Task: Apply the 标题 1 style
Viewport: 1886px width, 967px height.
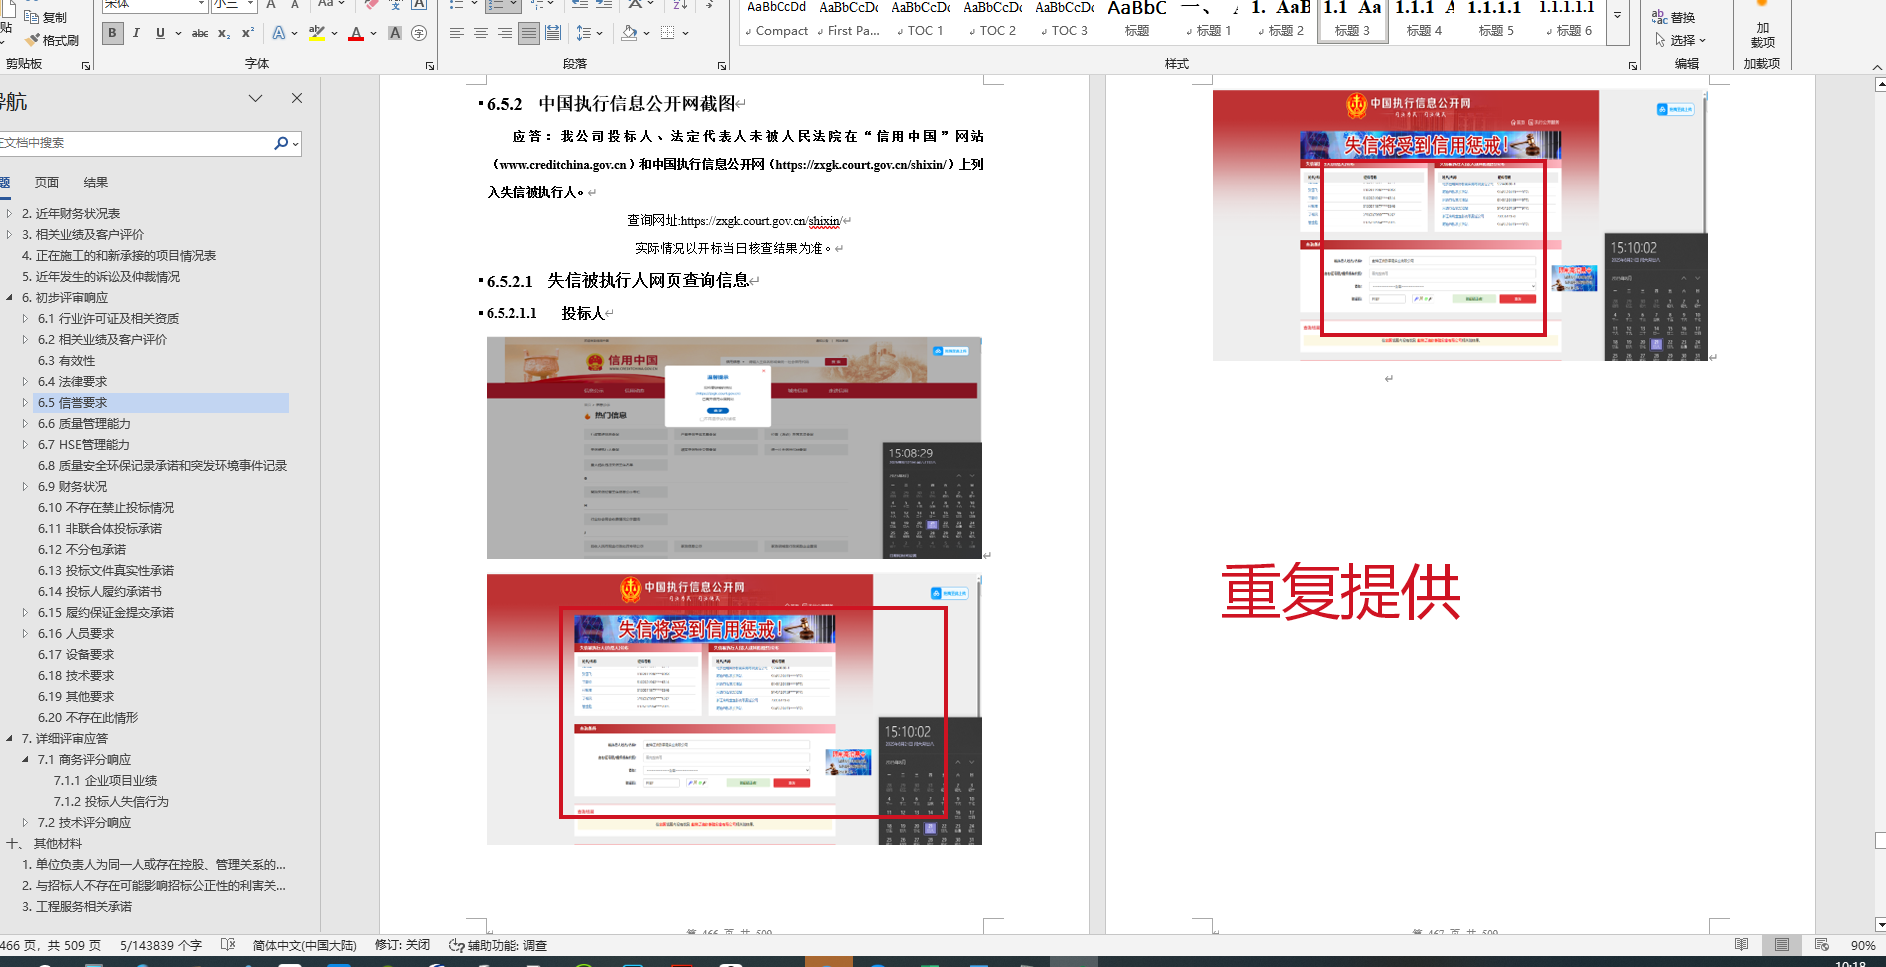Action: (x=1209, y=20)
